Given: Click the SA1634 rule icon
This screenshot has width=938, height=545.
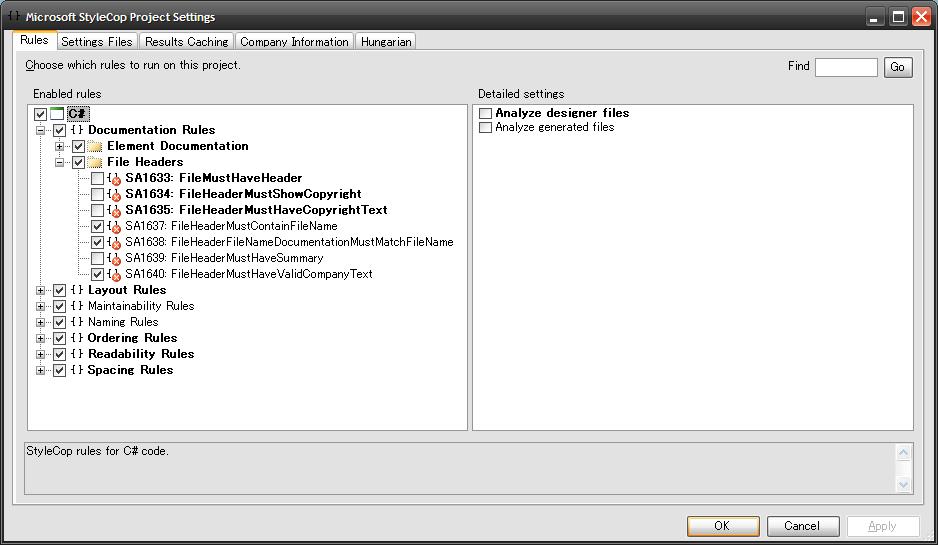Looking at the screenshot, I should pyautogui.click(x=114, y=194).
